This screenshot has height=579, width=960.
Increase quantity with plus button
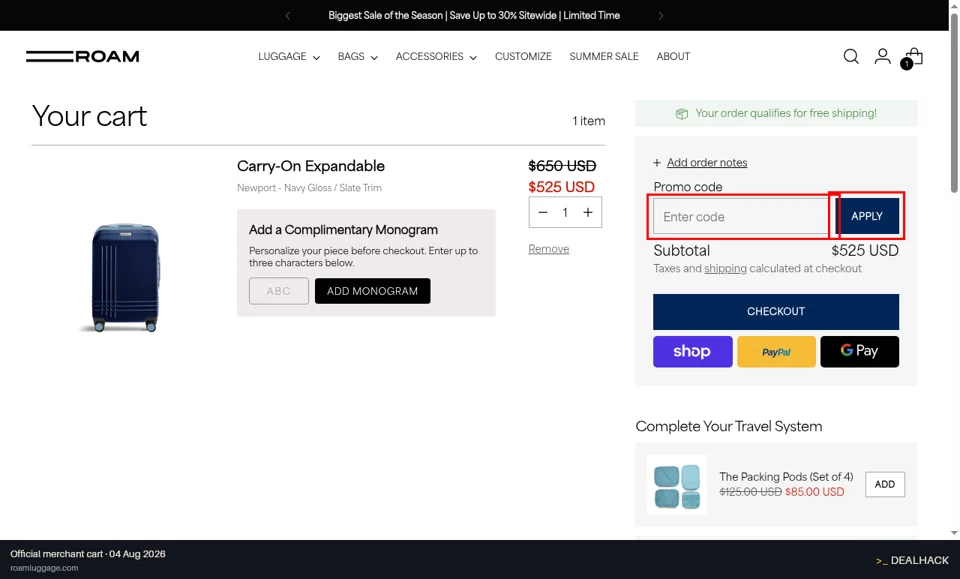pos(588,212)
